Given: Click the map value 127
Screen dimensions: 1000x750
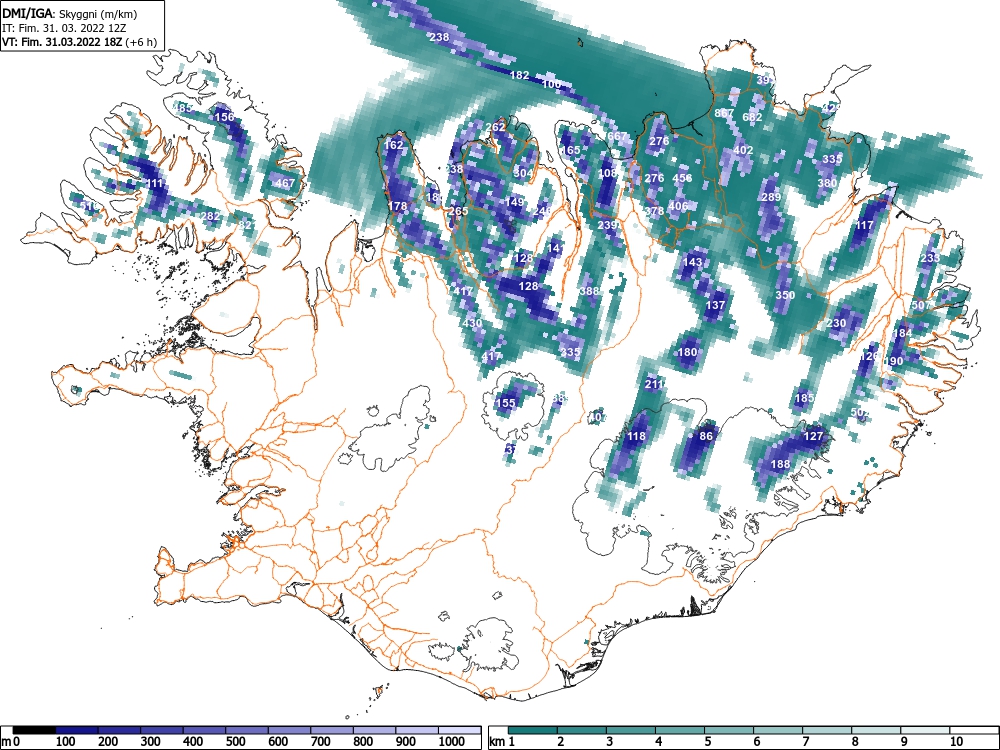Looking at the screenshot, I should [x=813, y=436].
